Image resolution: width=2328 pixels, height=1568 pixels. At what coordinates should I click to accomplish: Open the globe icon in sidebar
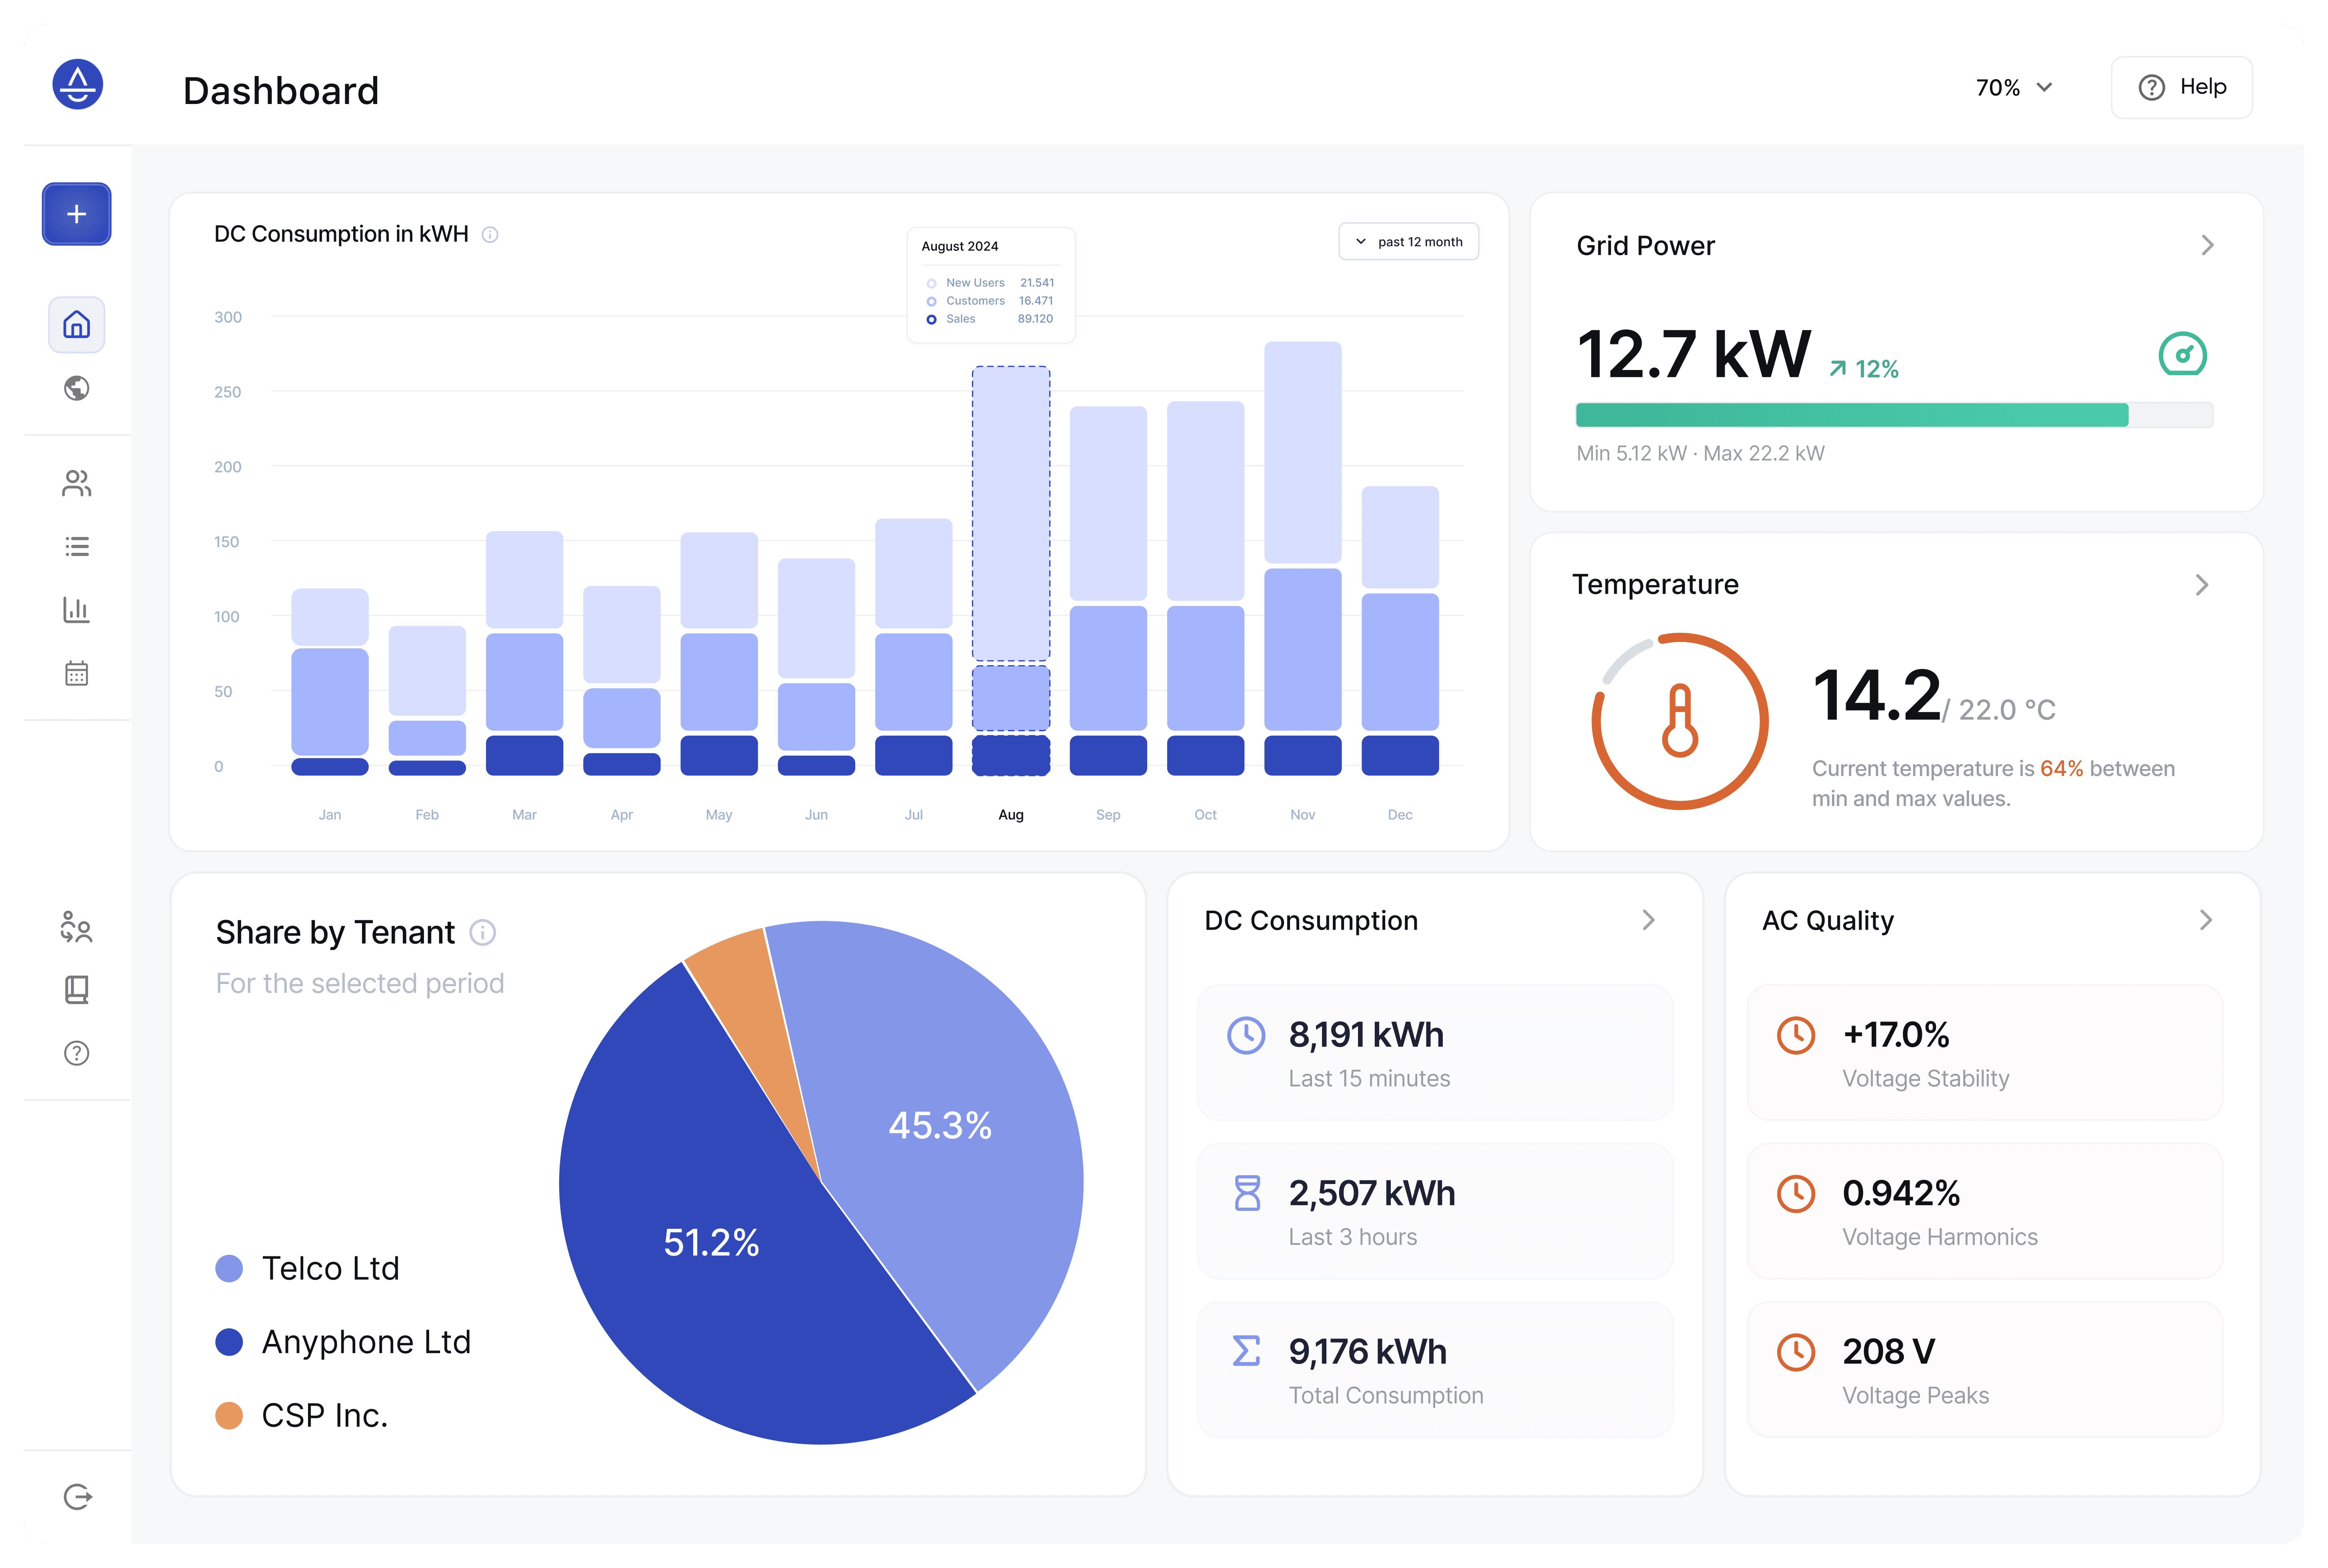76,388
